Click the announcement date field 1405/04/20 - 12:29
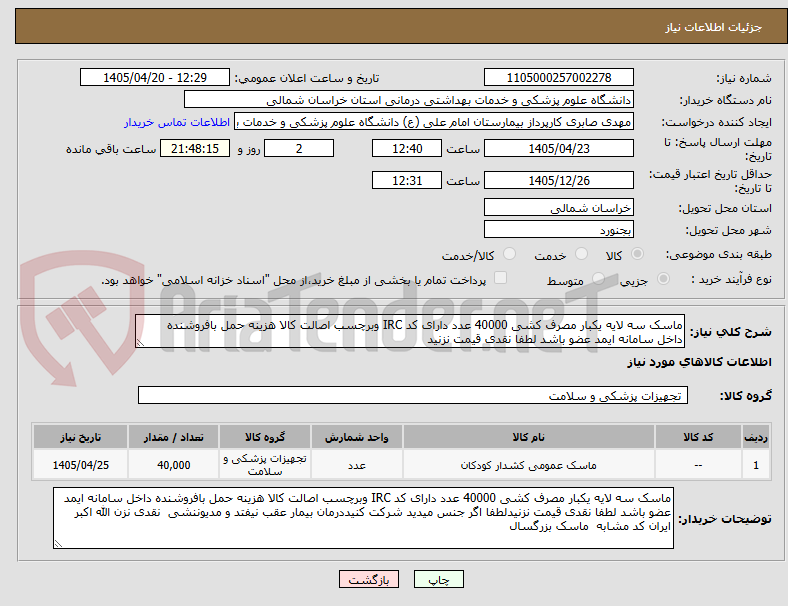This screenshot has height=606, width=788. tap(155, 77)
